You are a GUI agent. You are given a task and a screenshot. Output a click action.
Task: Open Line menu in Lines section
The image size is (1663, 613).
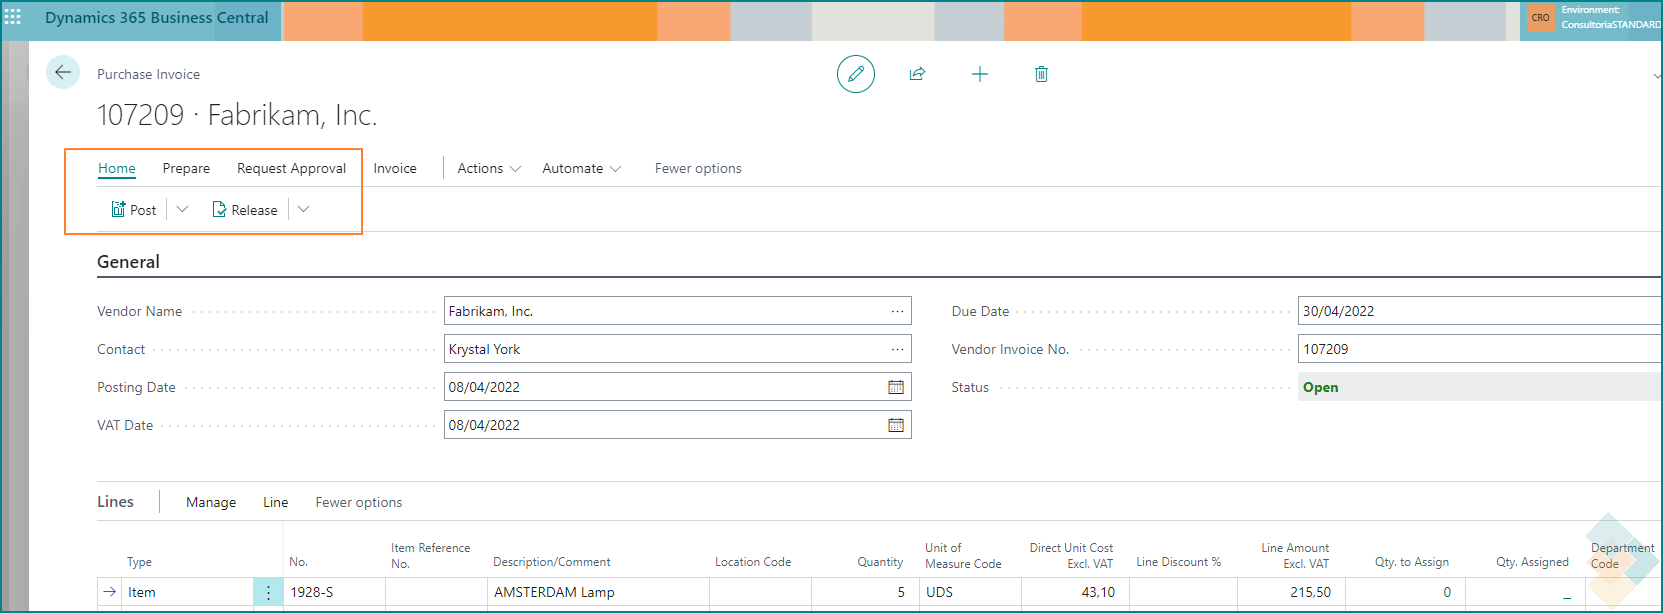275,502
